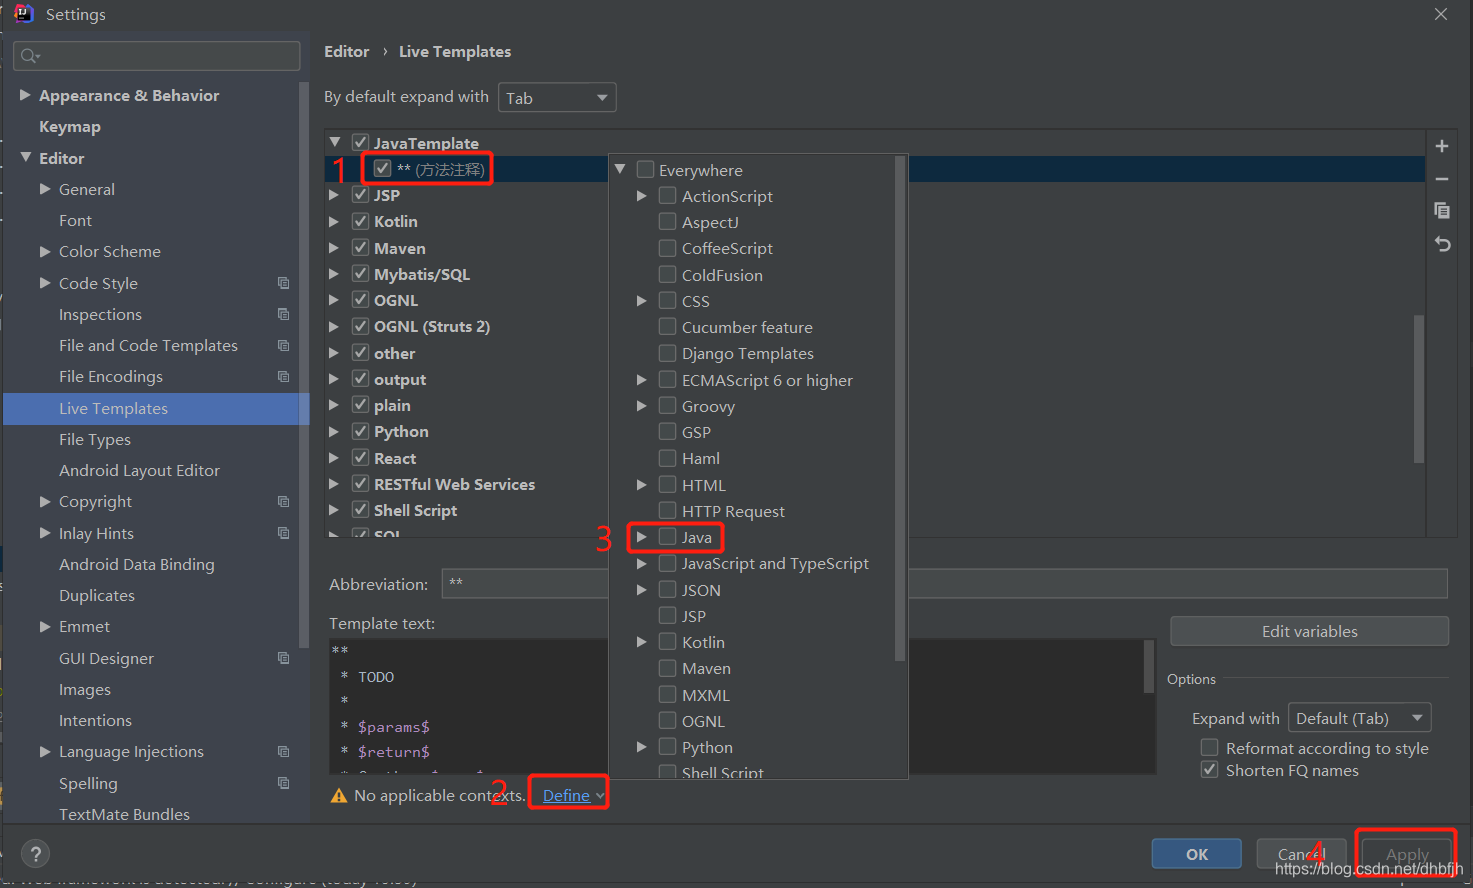Click the context popup vertical scrollbar
Viewport: 1473px width, 888px height.
click(899, 409)
